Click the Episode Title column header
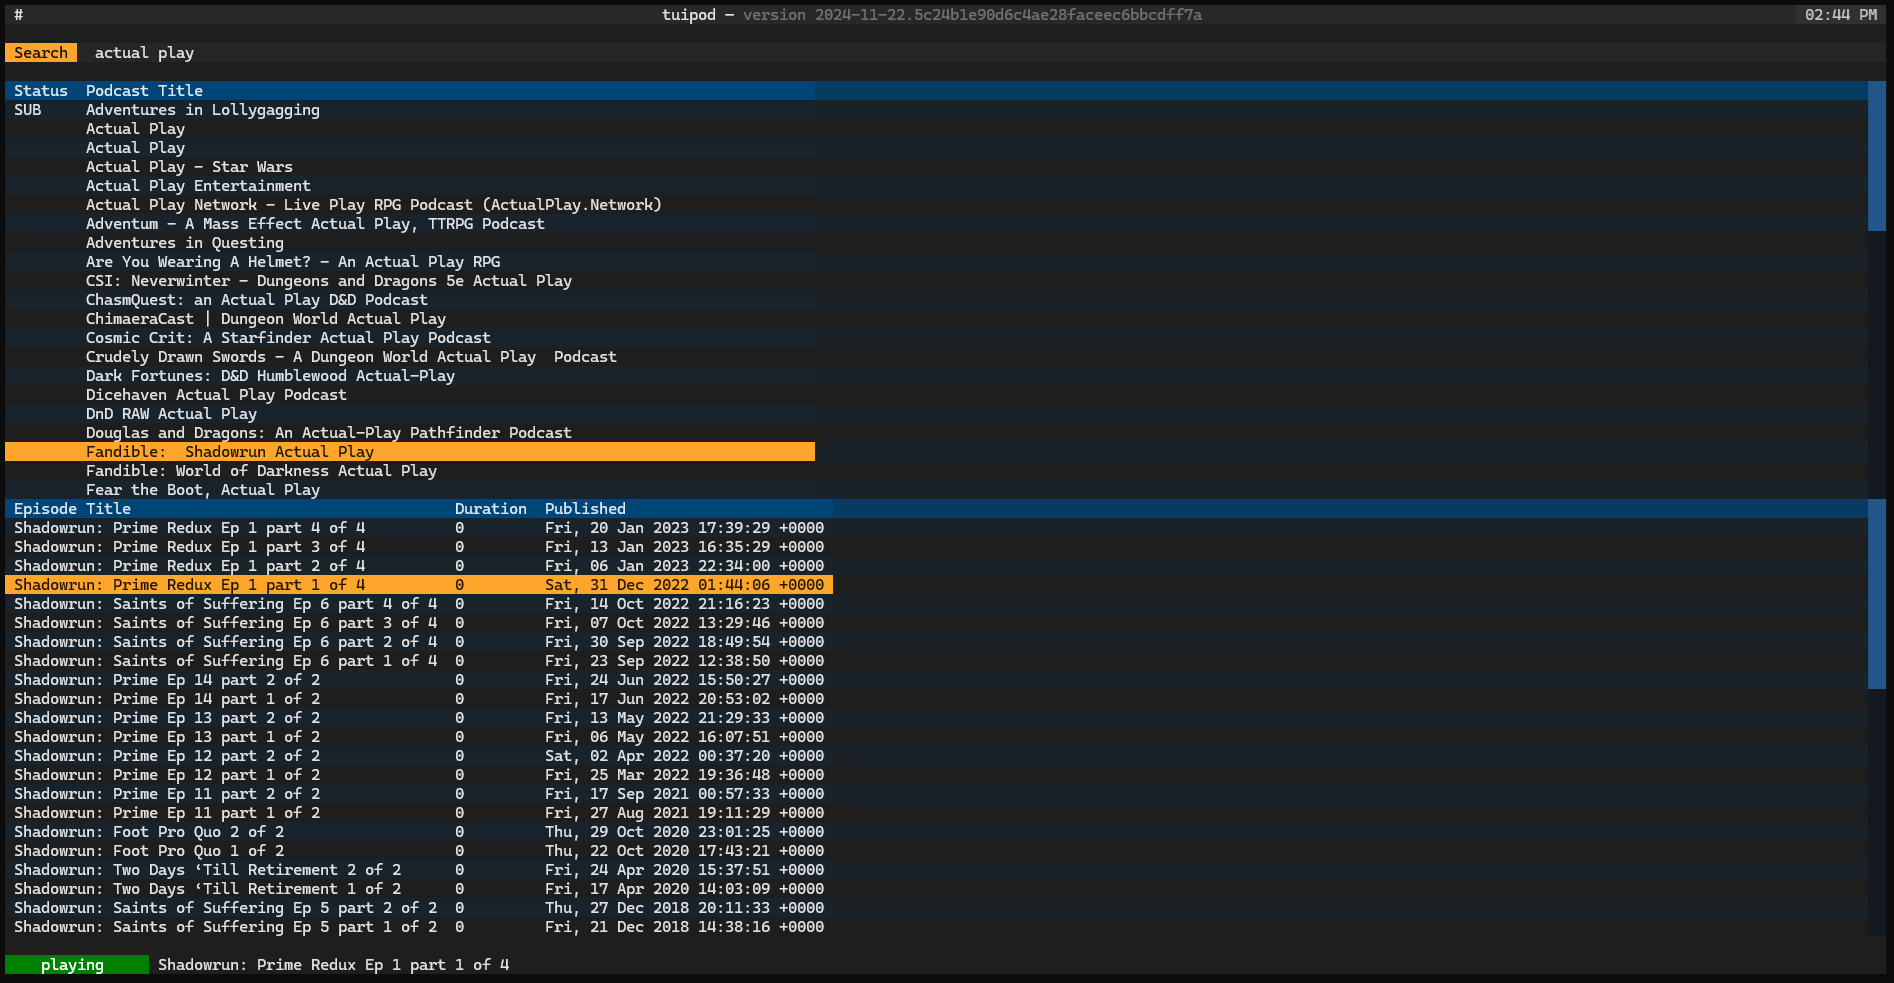This screenshot has width=1894, height=983. point(72,509)
